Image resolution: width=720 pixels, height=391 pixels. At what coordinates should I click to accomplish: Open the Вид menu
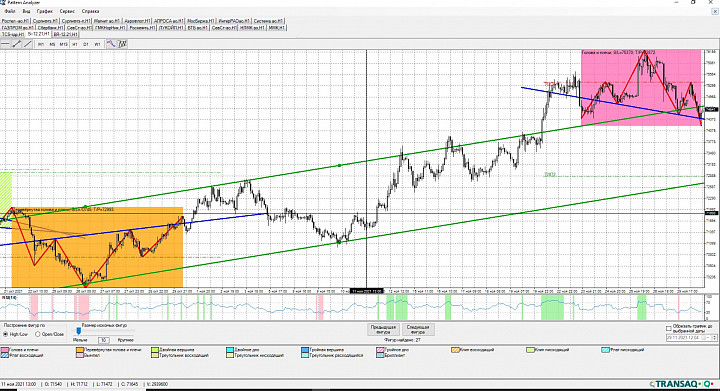click(x=26, y=11)
